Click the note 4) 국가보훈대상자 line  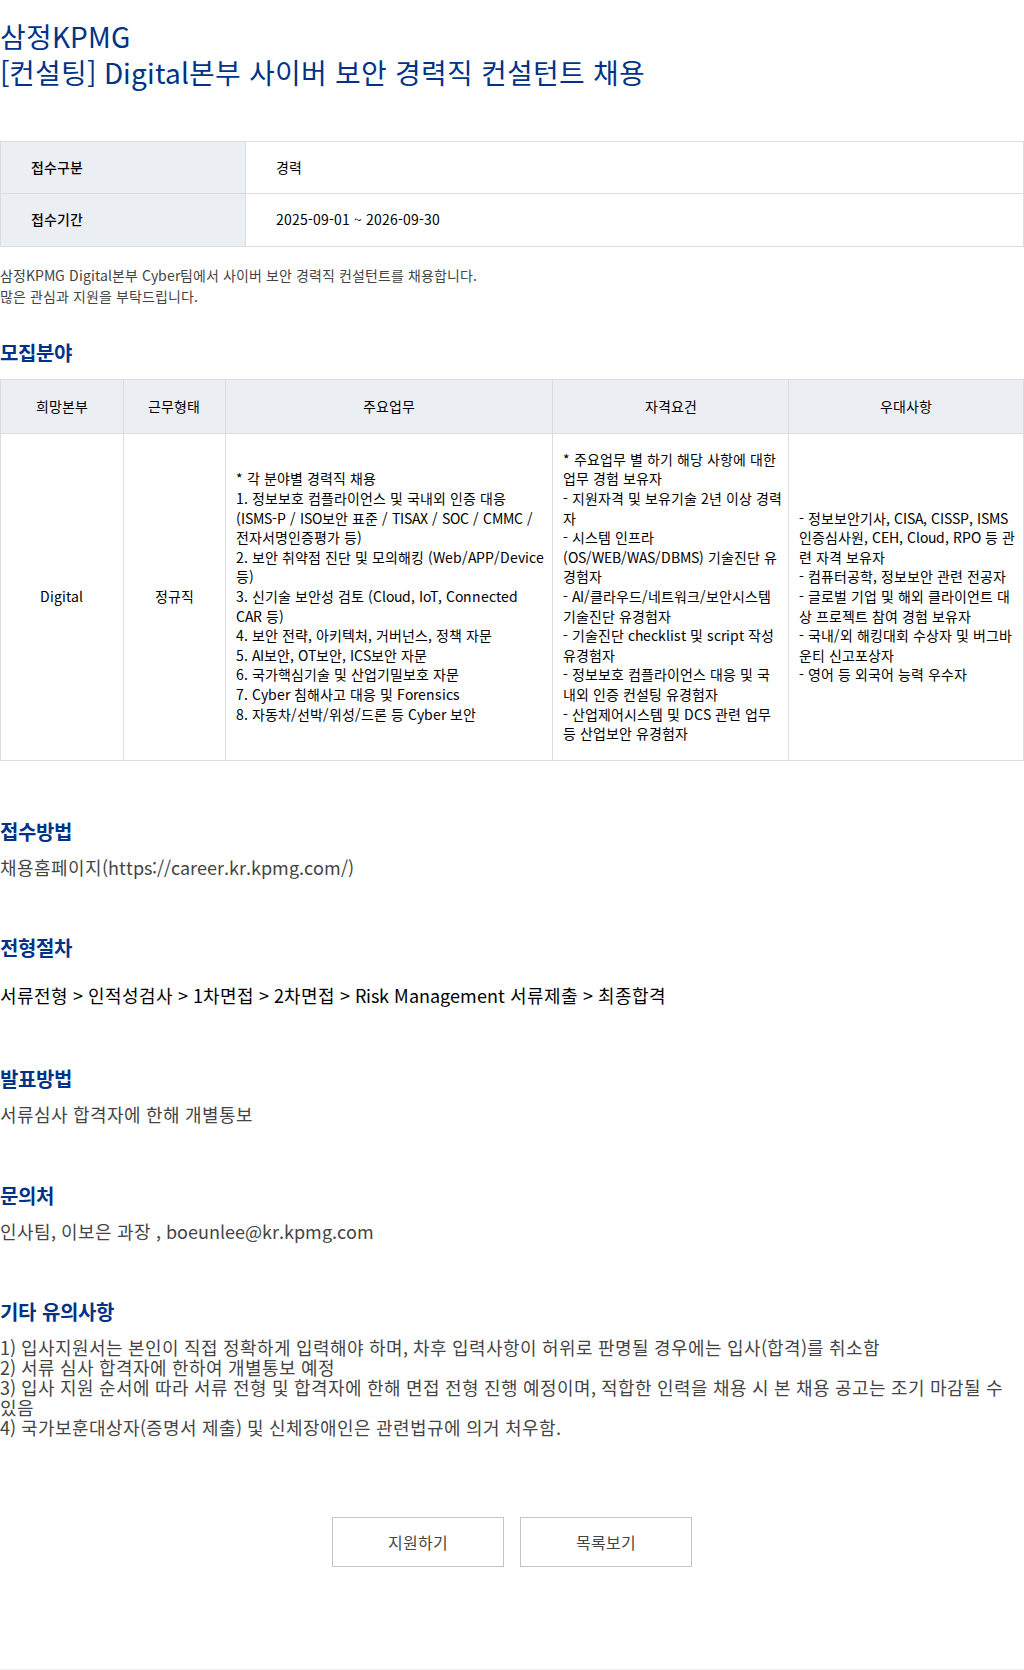281,1428
